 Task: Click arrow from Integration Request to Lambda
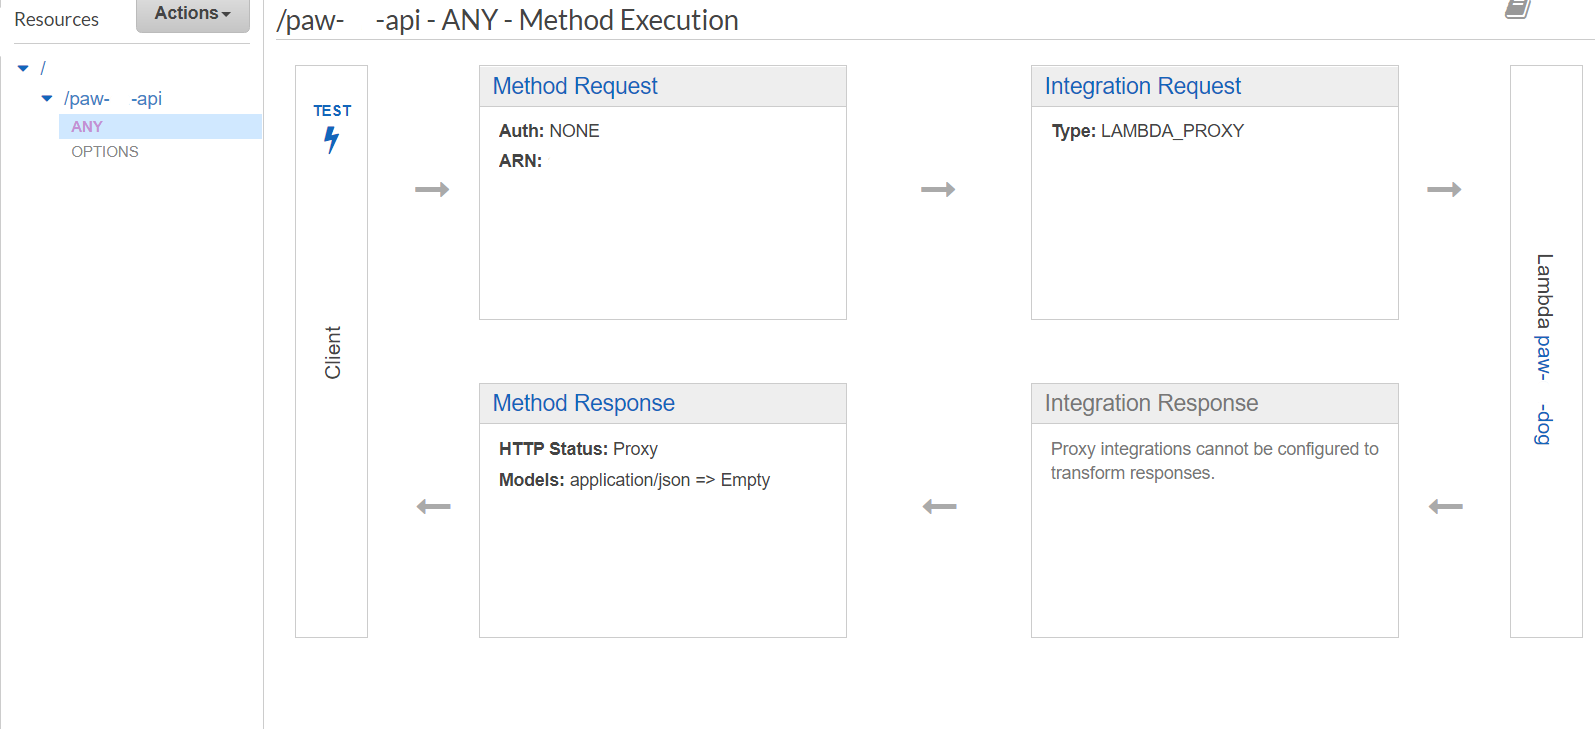point(1444,189)
